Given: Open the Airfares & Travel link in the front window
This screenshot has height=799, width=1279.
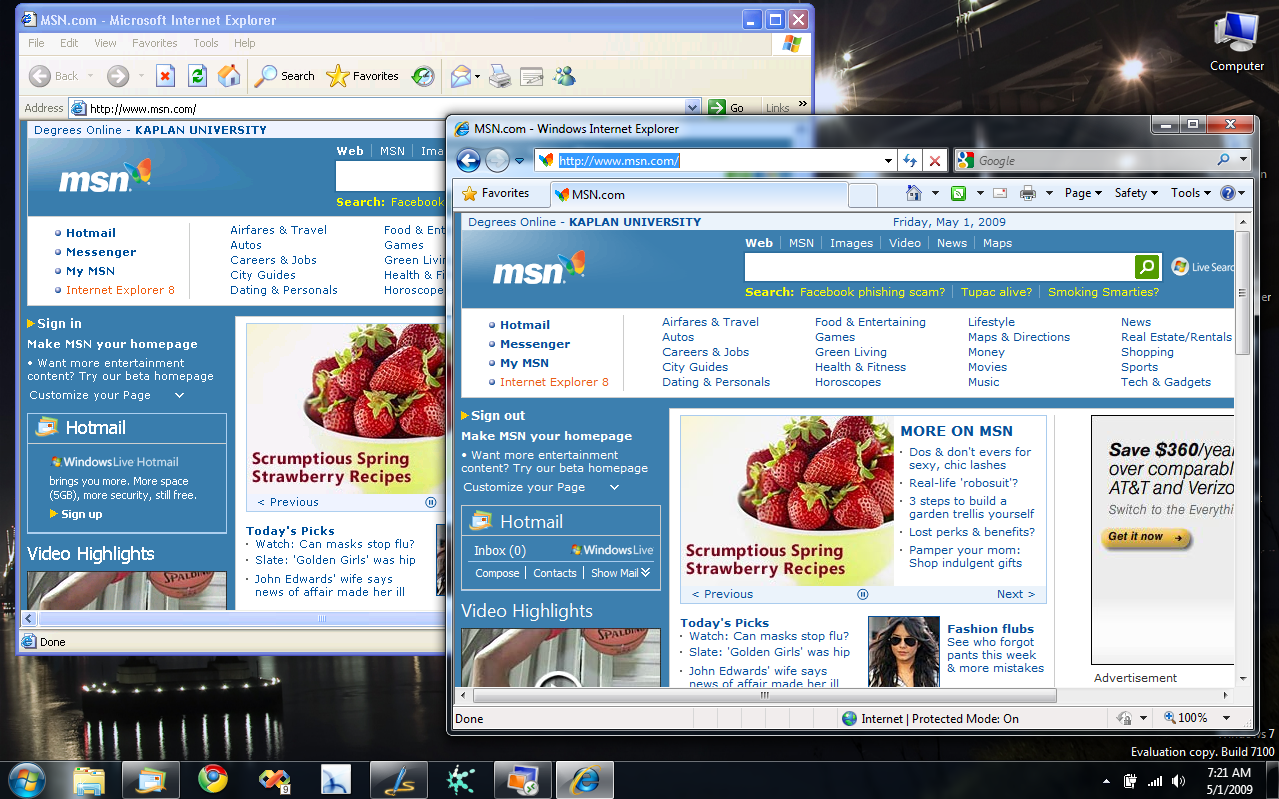Looking at the screenshot, I should [x=710, y=322].
